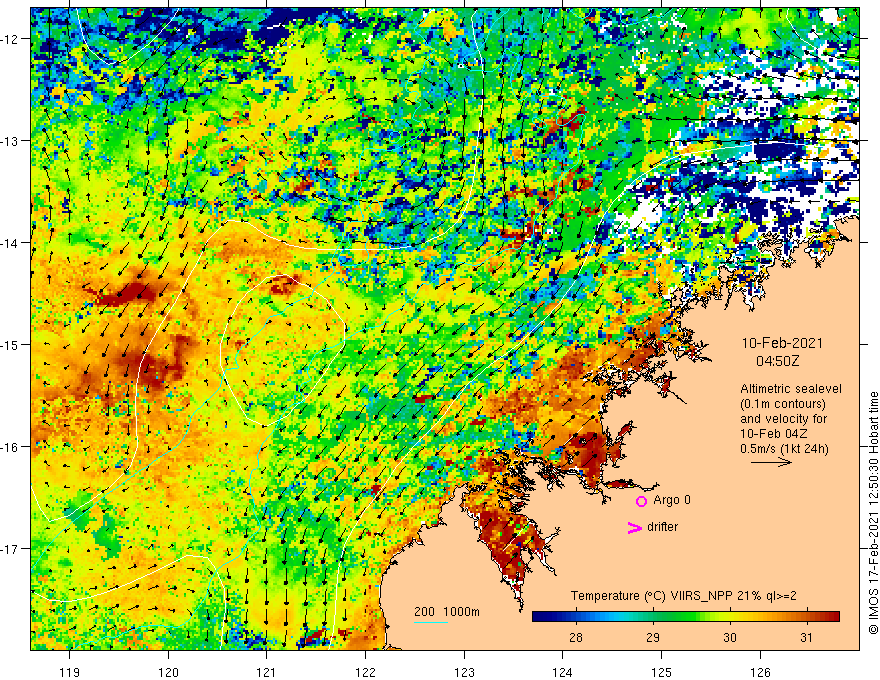Click the magenta Argo circle legend marker
Screen dimensions: 880x680
pos(641,501)
